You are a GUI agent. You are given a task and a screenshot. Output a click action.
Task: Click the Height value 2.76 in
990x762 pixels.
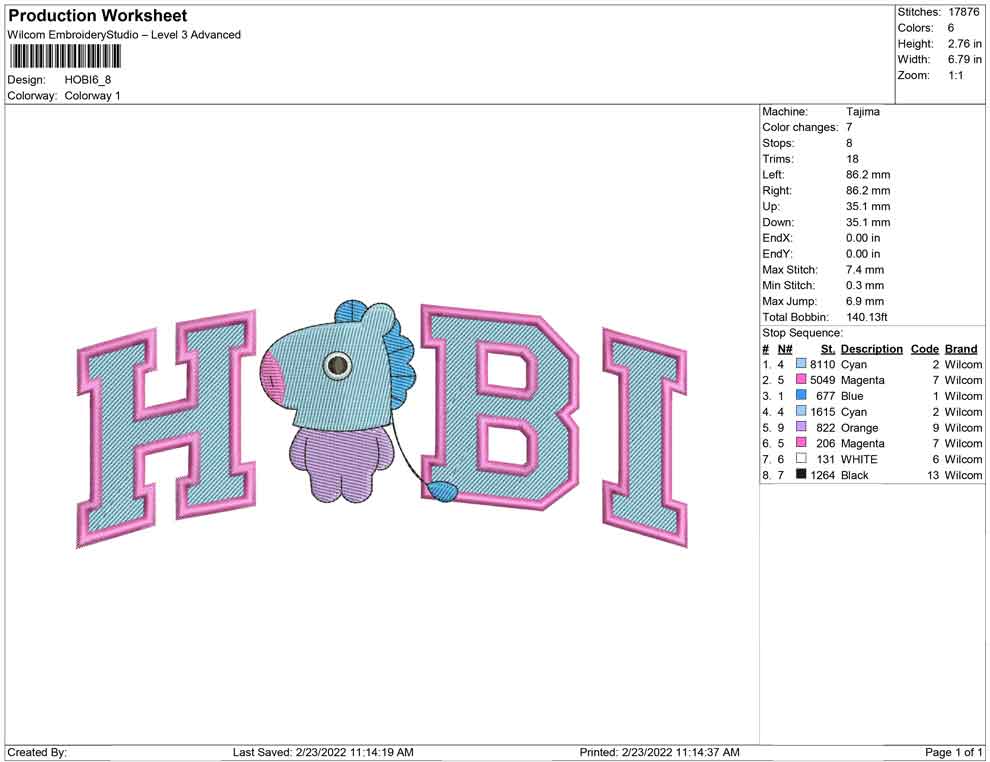(965, 44)
